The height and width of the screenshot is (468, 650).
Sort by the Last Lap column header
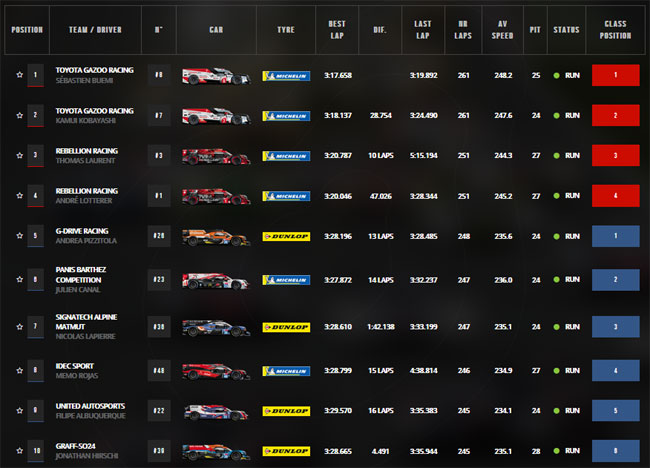(423, 30)
